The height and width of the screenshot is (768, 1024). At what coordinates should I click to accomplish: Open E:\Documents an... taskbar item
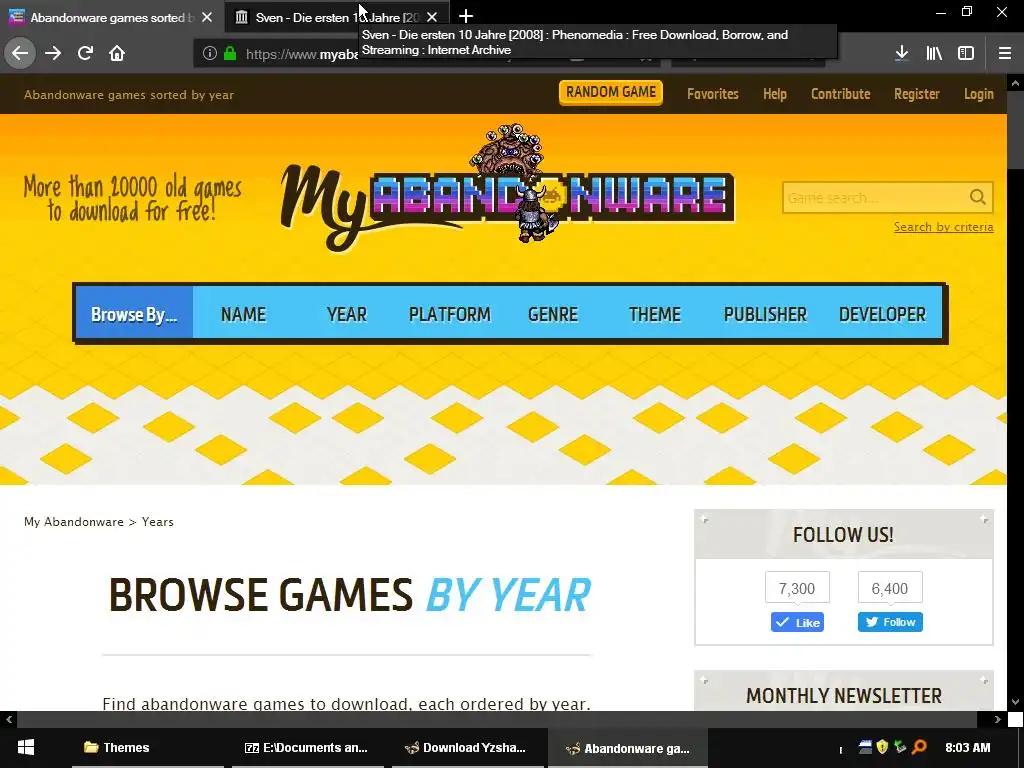(x=306, y=748)
